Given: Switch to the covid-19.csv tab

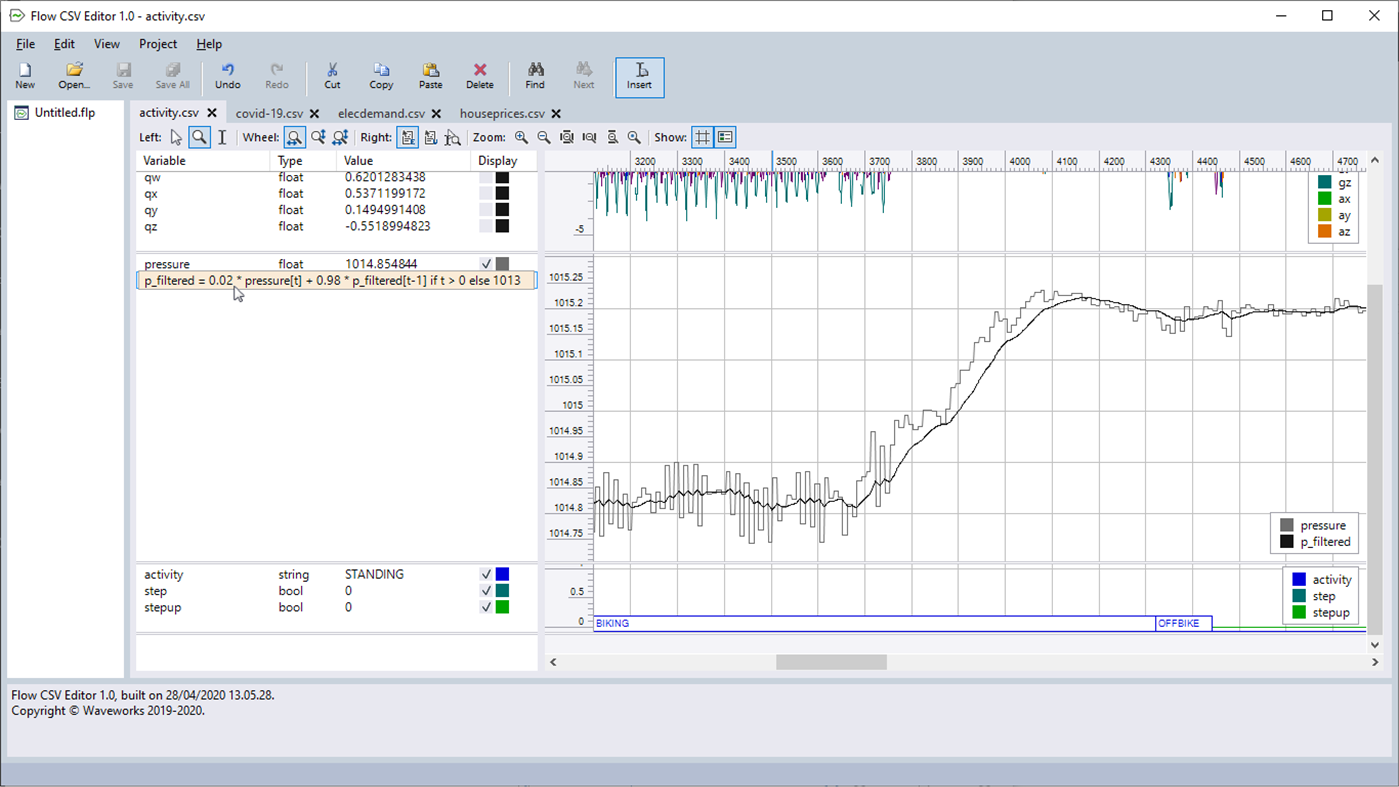Looking at the screenshot, I should (270, 114).
